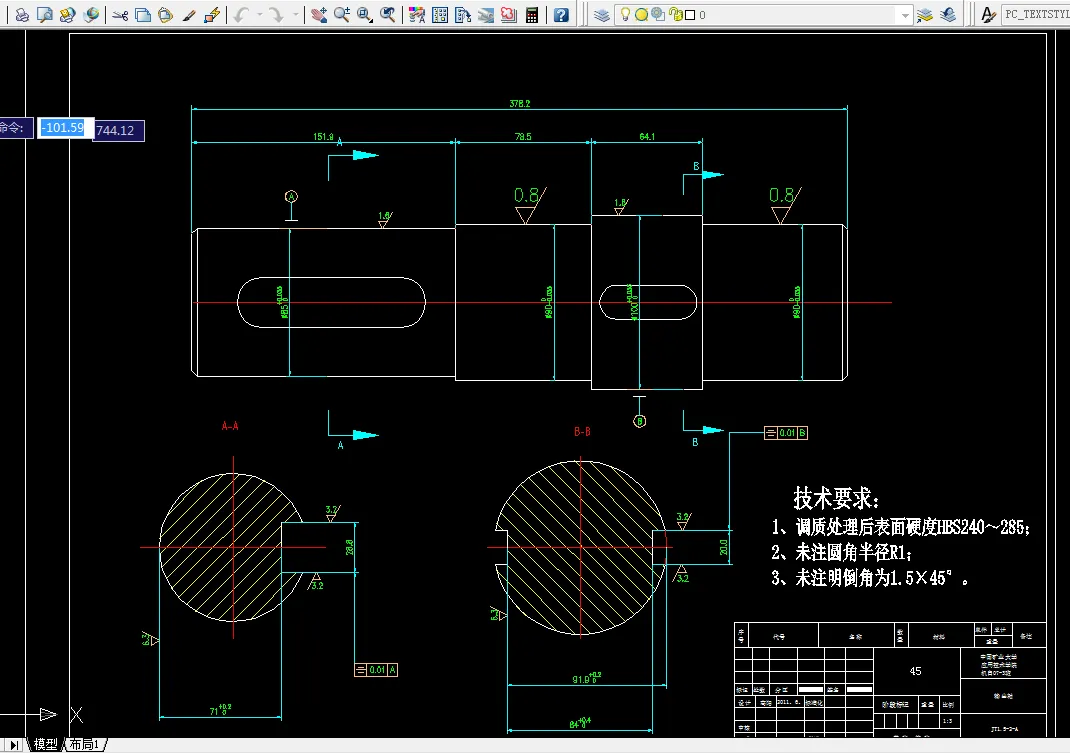Click the Block Editor lightning icon
The height and width of the screenshot is (755, 1070).
tap(212, 14)
